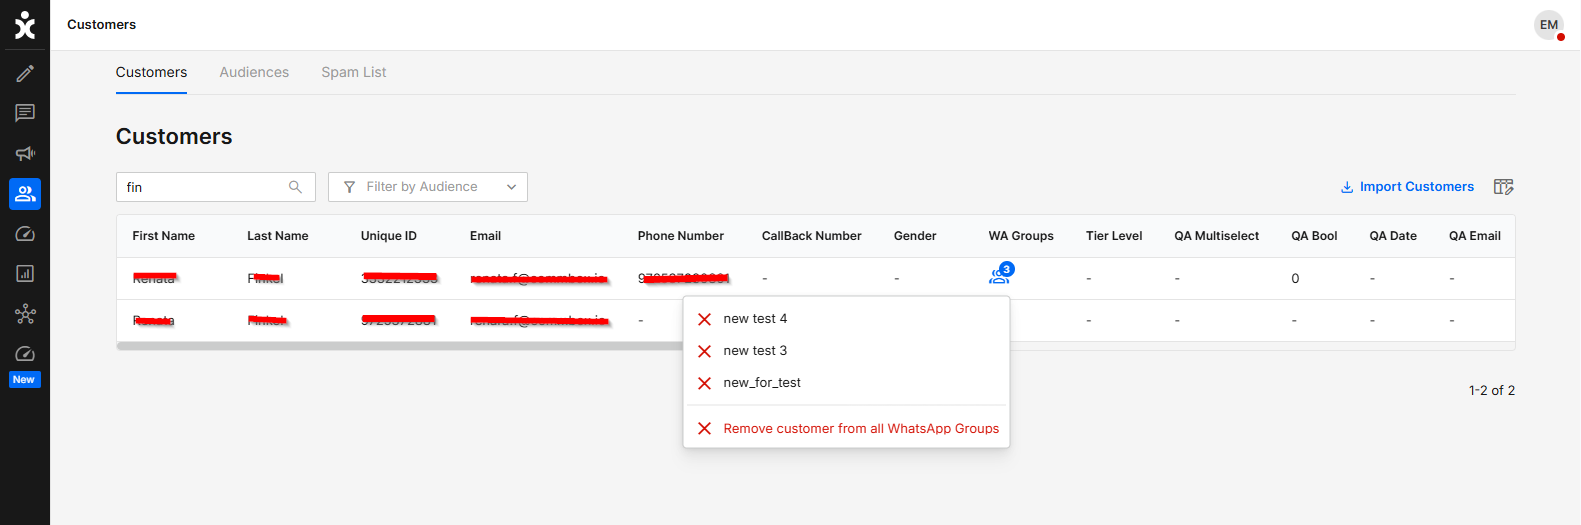Open the gauge icon labeled New

click(x=25, y=354)
